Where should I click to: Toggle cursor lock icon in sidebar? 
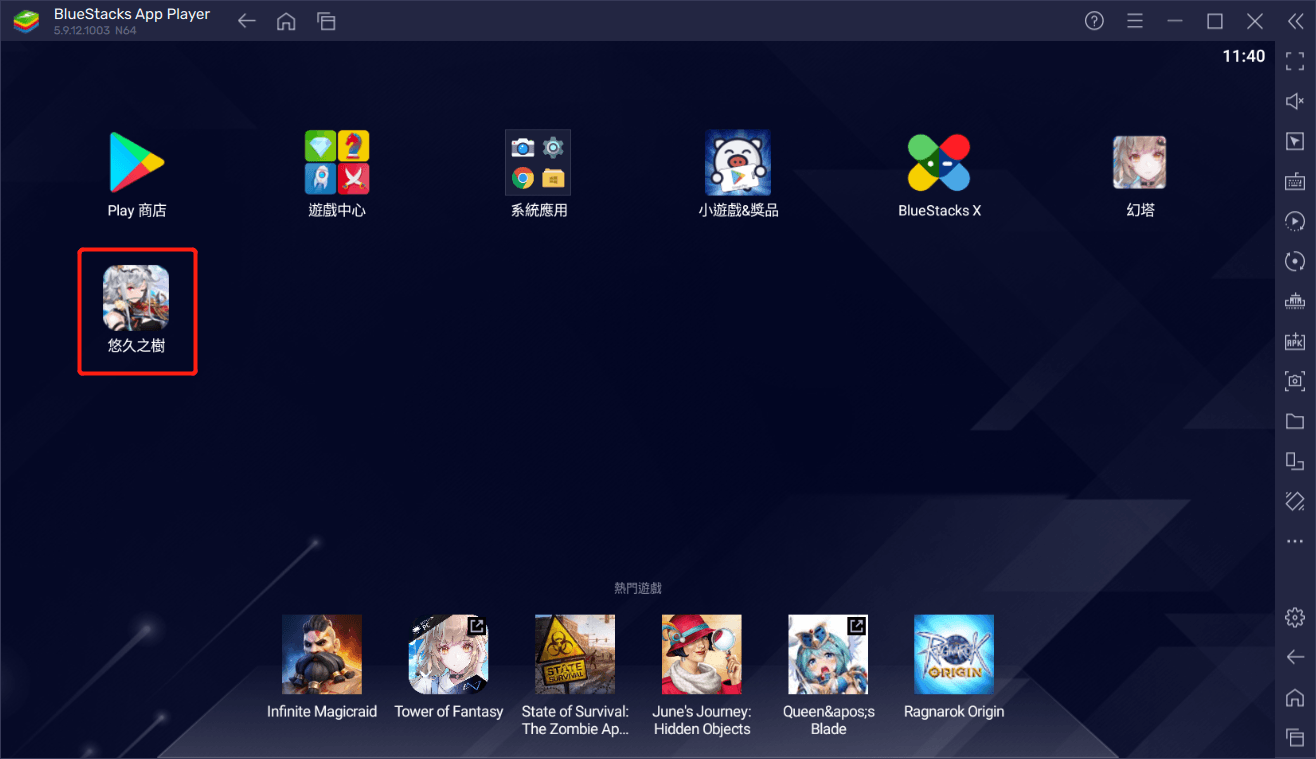1295,141
